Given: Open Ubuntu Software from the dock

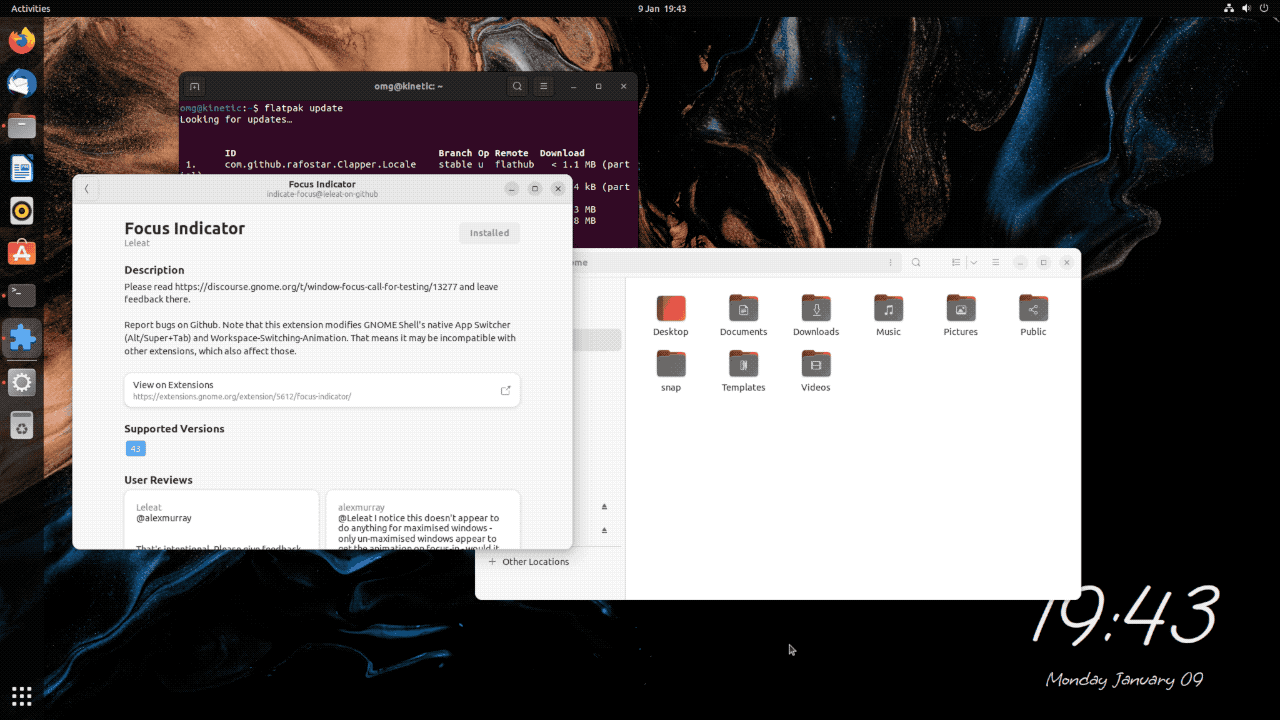Looking at the screenshot, I should tap(22, 253).
